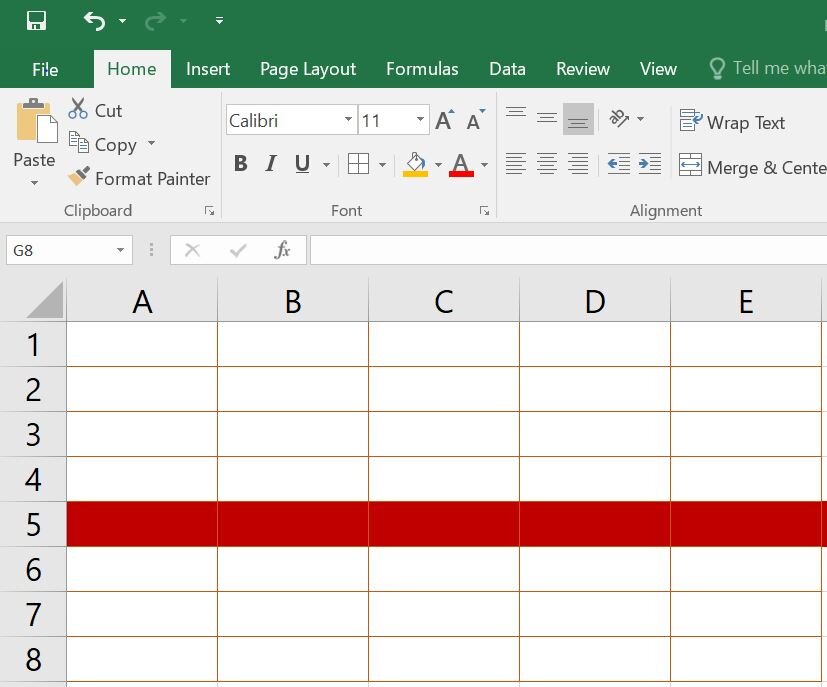The image size is (827, 687).
Task: Click Increase Font Size icon
Action: point(445,120)
